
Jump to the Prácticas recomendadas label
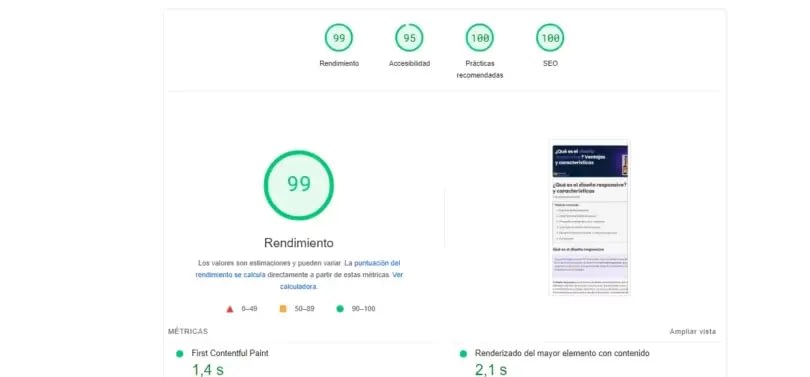(x=479, y=69)
